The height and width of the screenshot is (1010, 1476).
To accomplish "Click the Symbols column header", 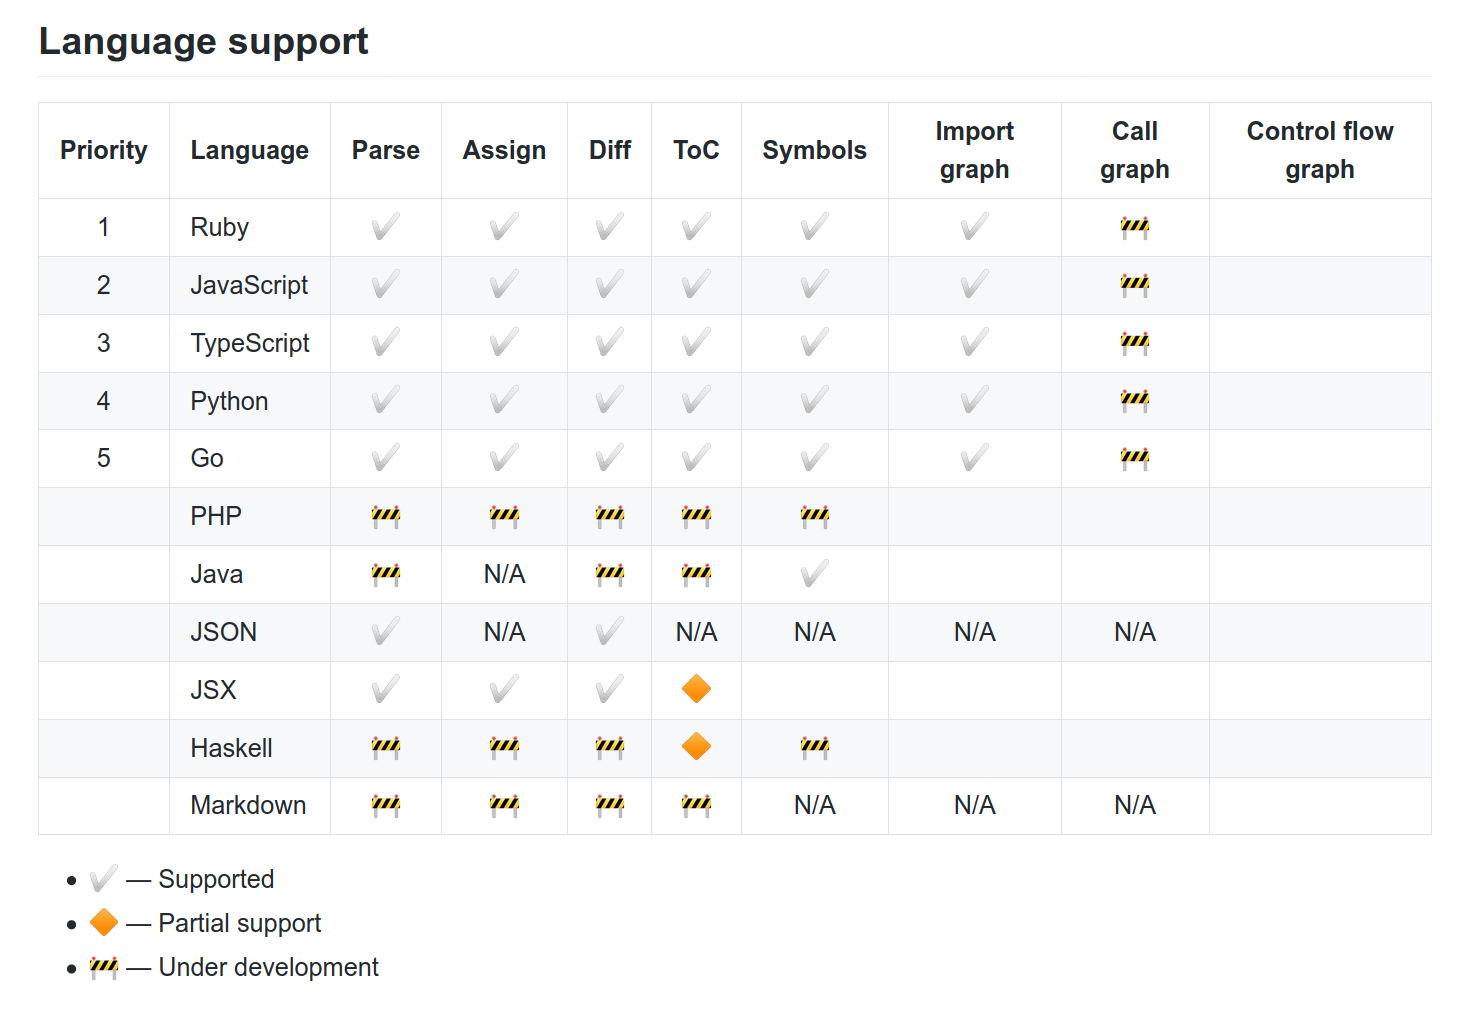I will [814, 150].
